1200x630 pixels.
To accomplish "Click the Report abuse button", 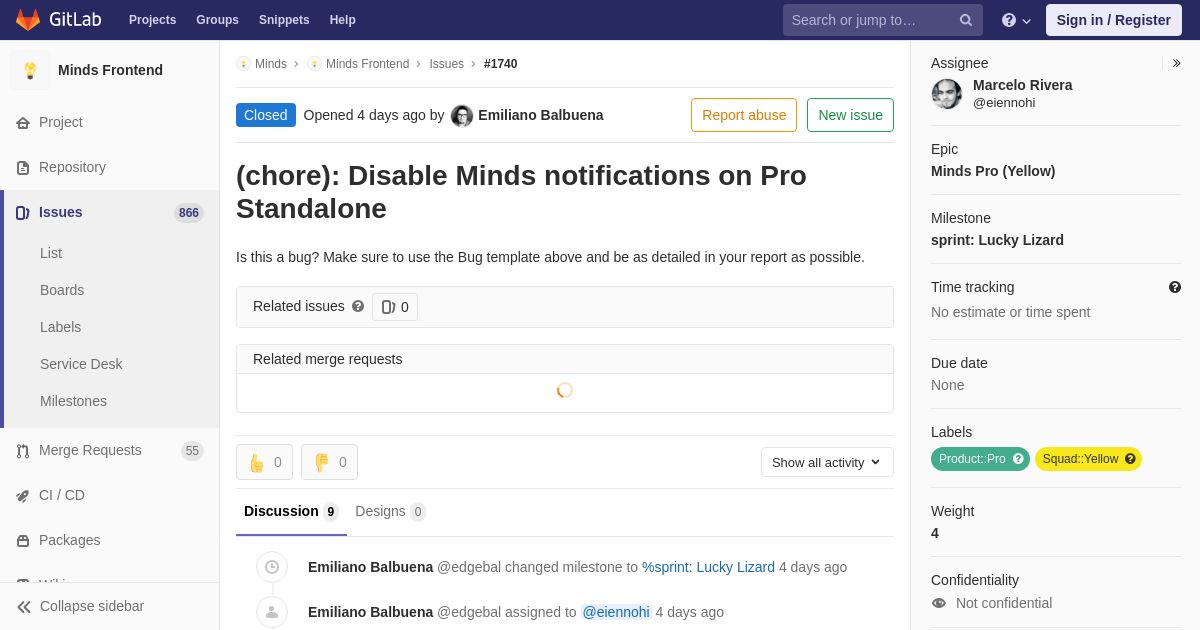I will (x=744, y=115).
